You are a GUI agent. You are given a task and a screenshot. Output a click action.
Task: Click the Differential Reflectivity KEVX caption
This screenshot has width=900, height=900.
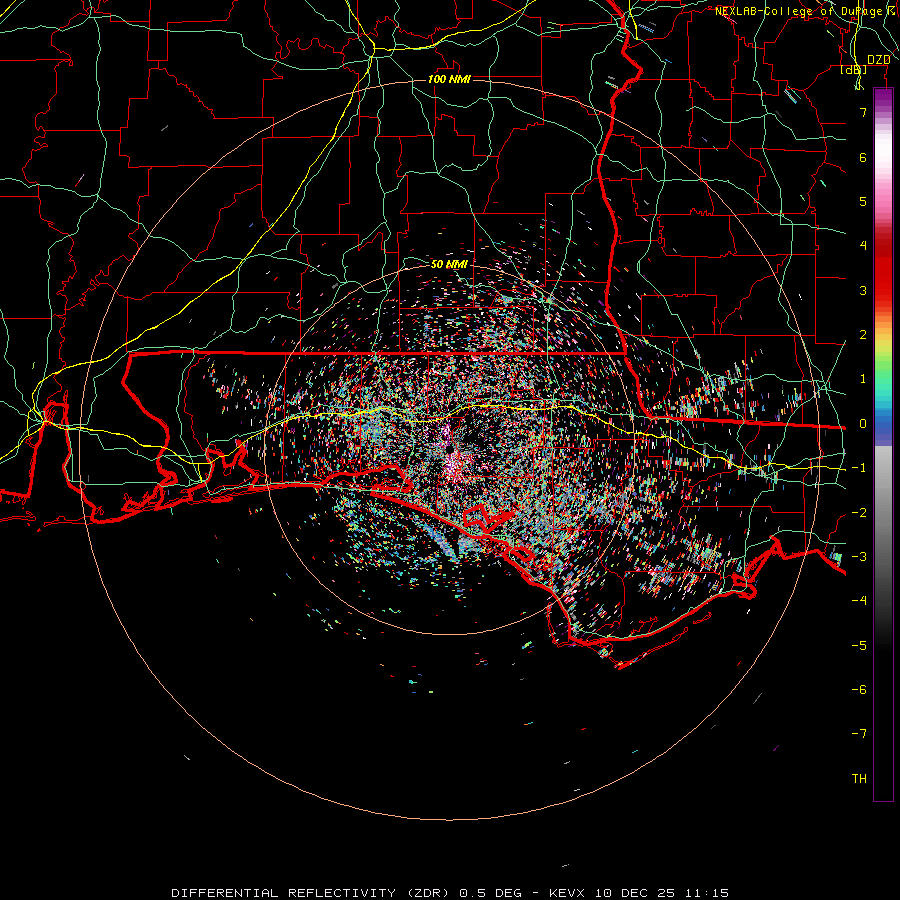point(450,893)
